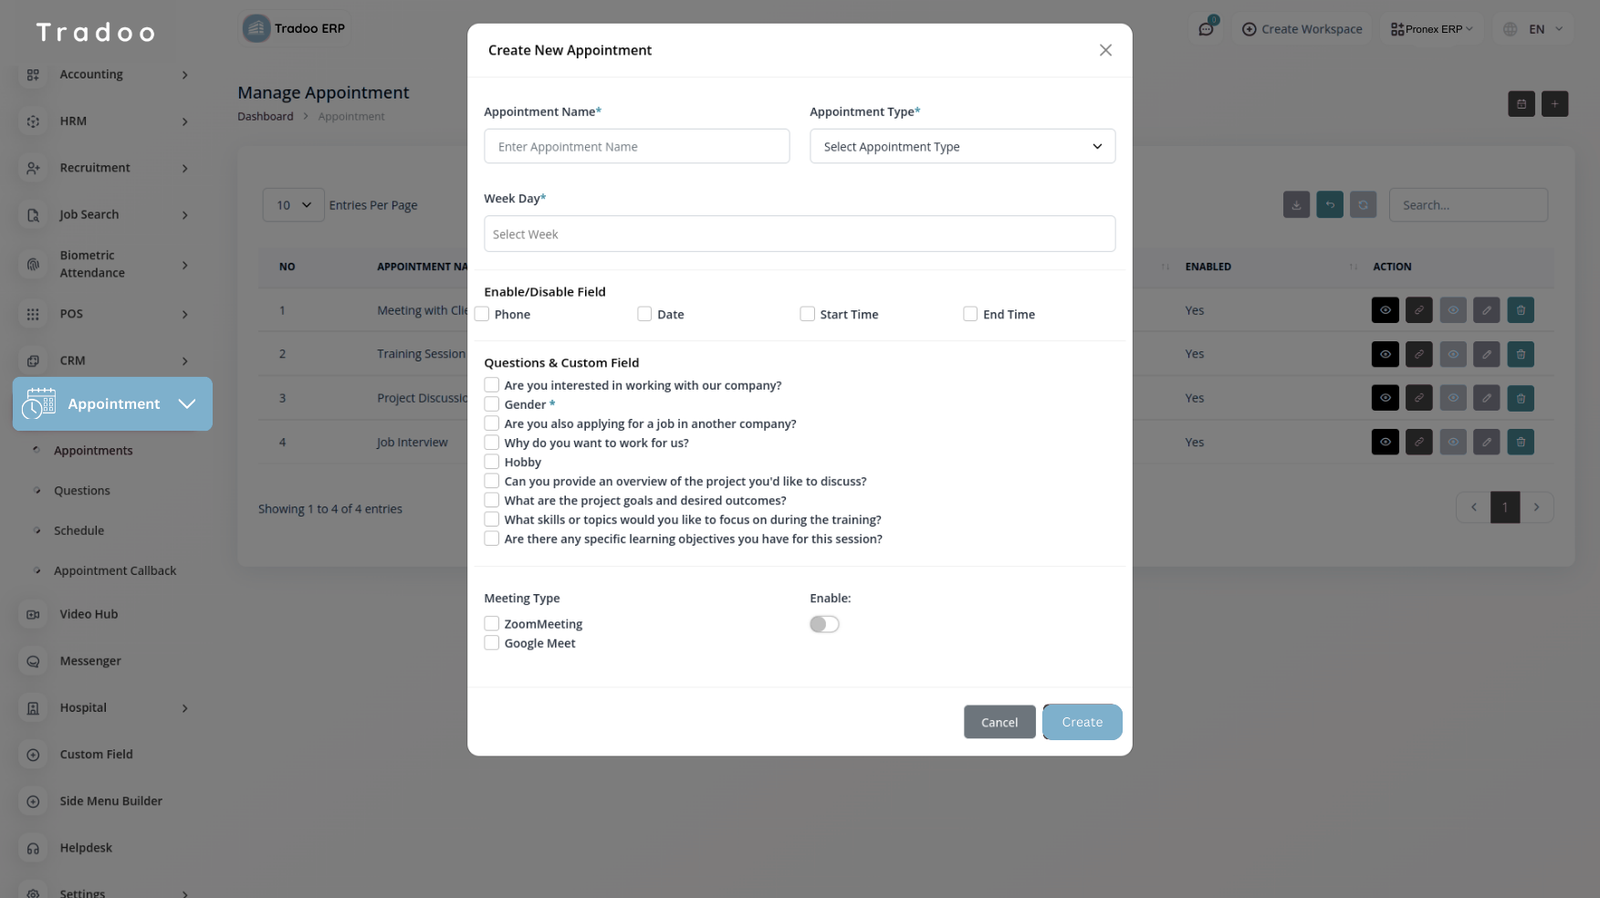Turn on the Enable toggle switch

[824, 624]
